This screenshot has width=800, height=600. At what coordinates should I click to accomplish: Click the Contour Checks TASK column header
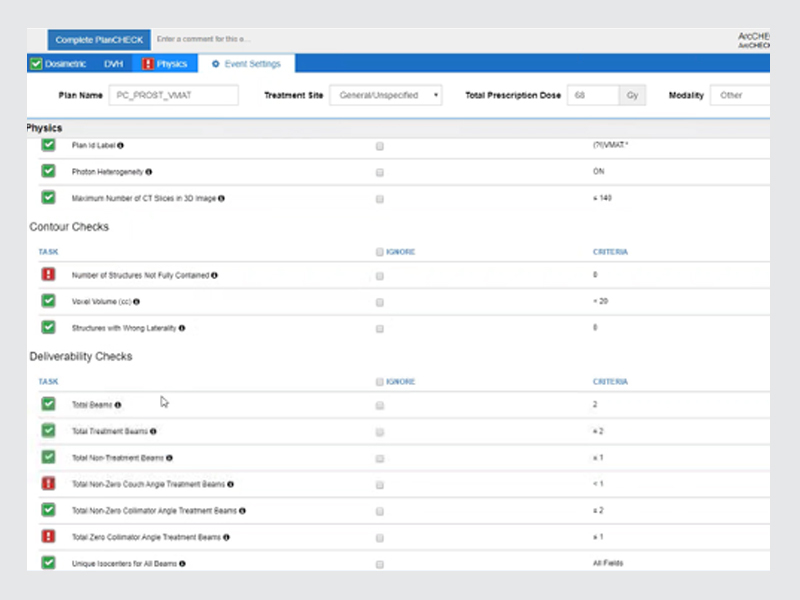point(48,252)
